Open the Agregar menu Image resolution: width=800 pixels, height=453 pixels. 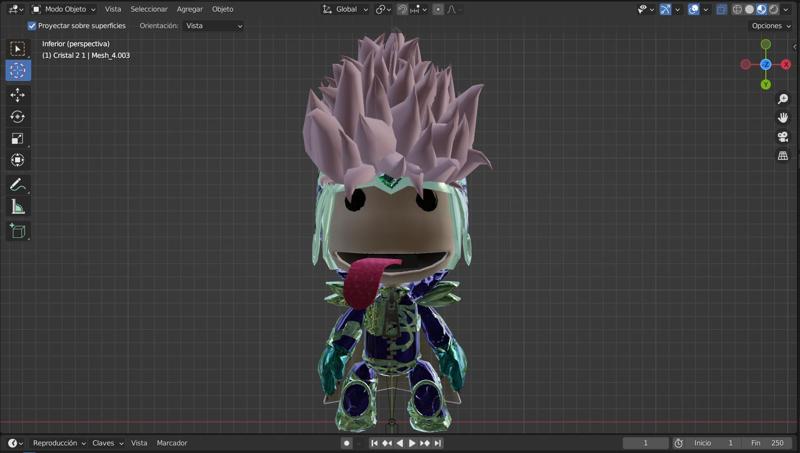pos(189,9)
